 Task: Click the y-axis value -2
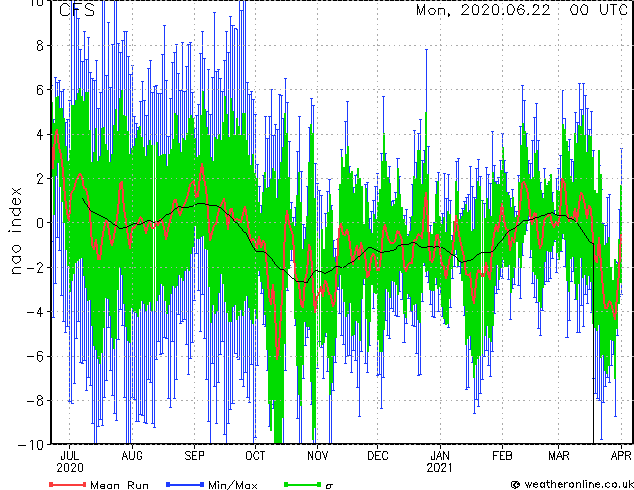point(35,267)
